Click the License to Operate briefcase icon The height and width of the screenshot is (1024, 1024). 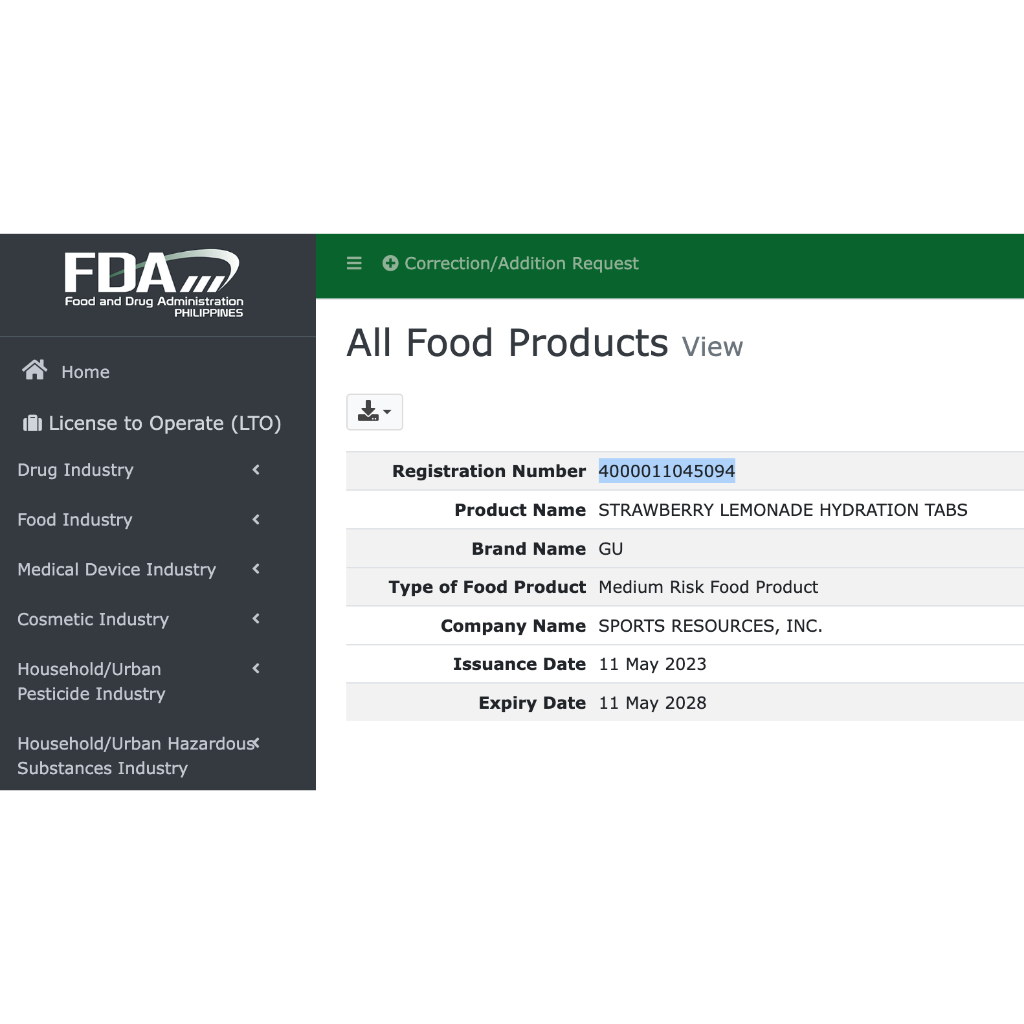click(32, 423)
